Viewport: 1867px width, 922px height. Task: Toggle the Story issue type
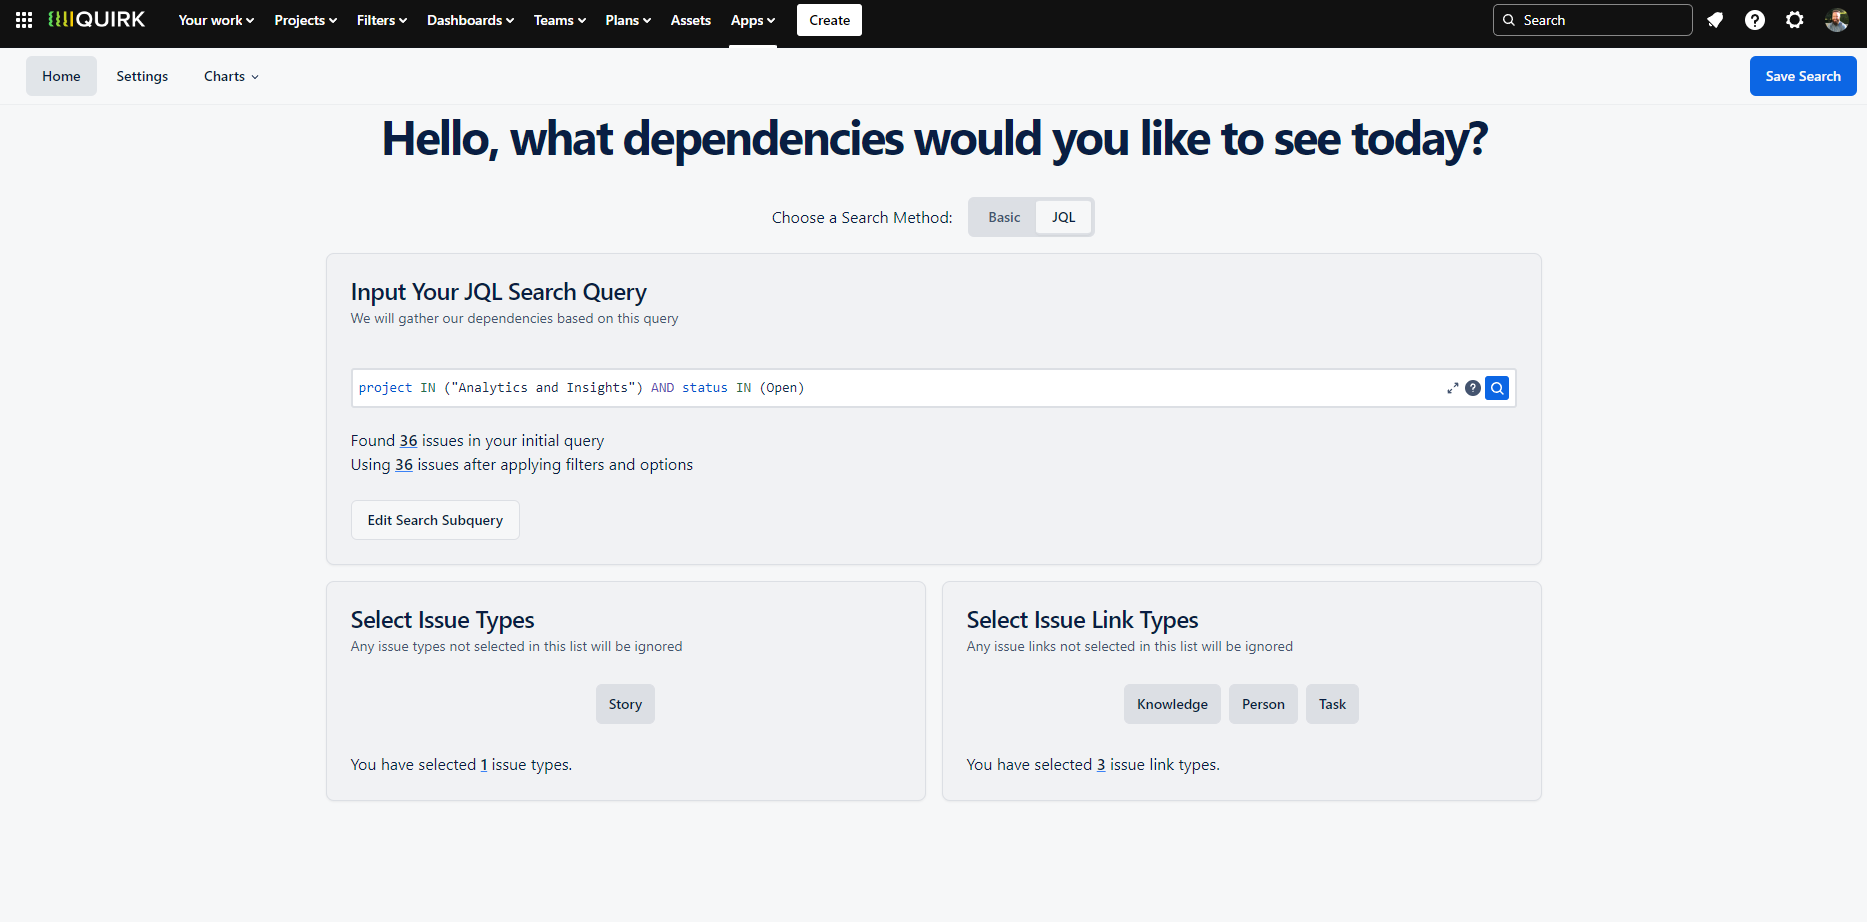(x=625, y=704)
